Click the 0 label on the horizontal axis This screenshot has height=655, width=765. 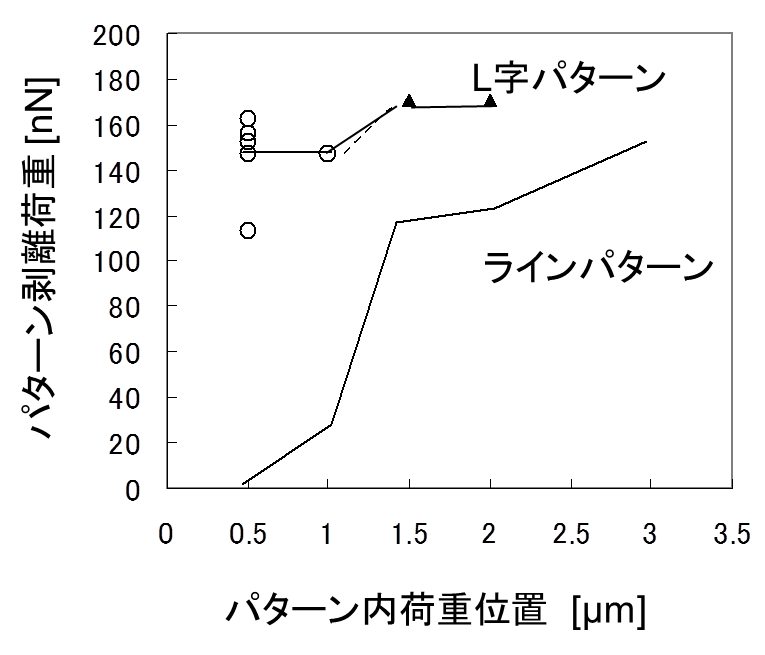tap(166, 534)
